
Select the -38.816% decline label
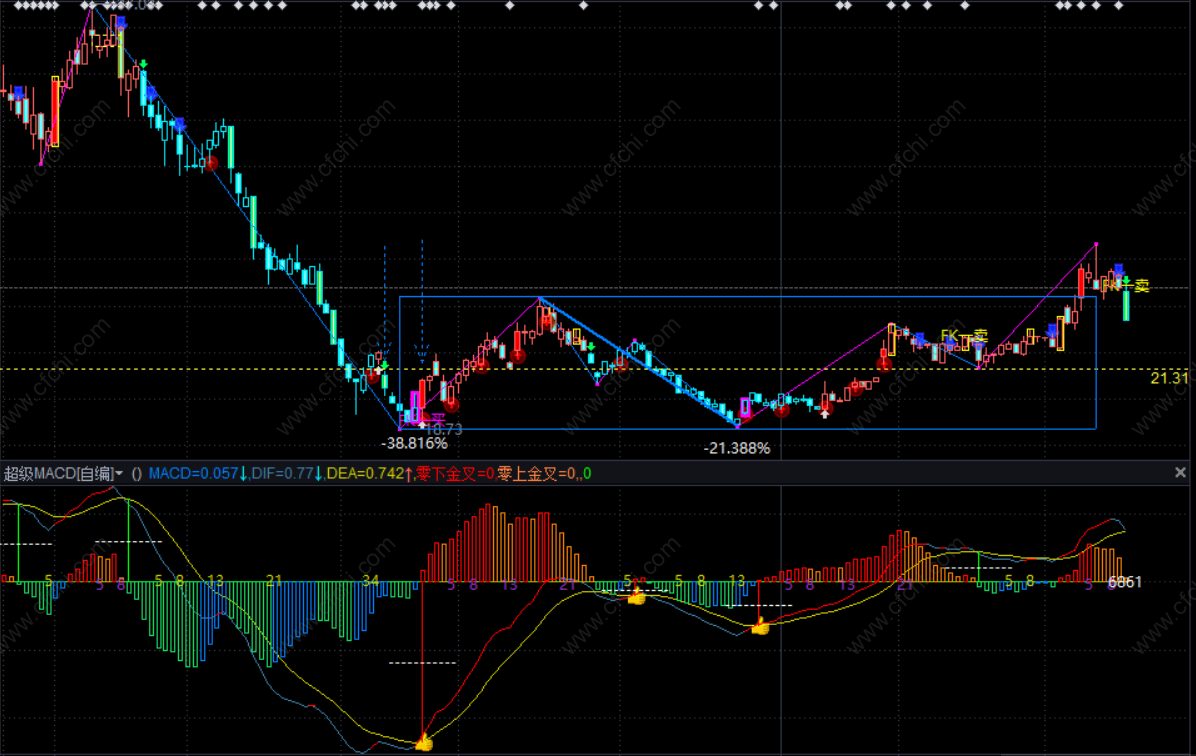[x=415, y=443]
